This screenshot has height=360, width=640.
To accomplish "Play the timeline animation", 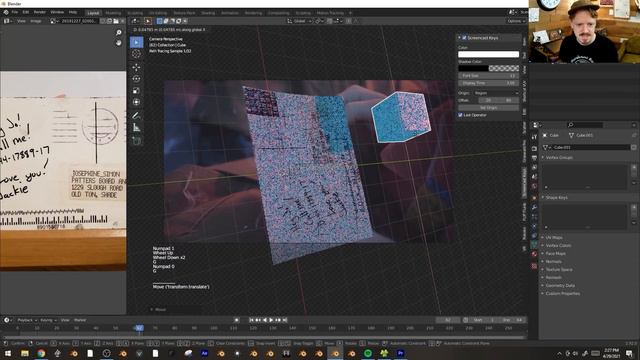I will point(271,320).
